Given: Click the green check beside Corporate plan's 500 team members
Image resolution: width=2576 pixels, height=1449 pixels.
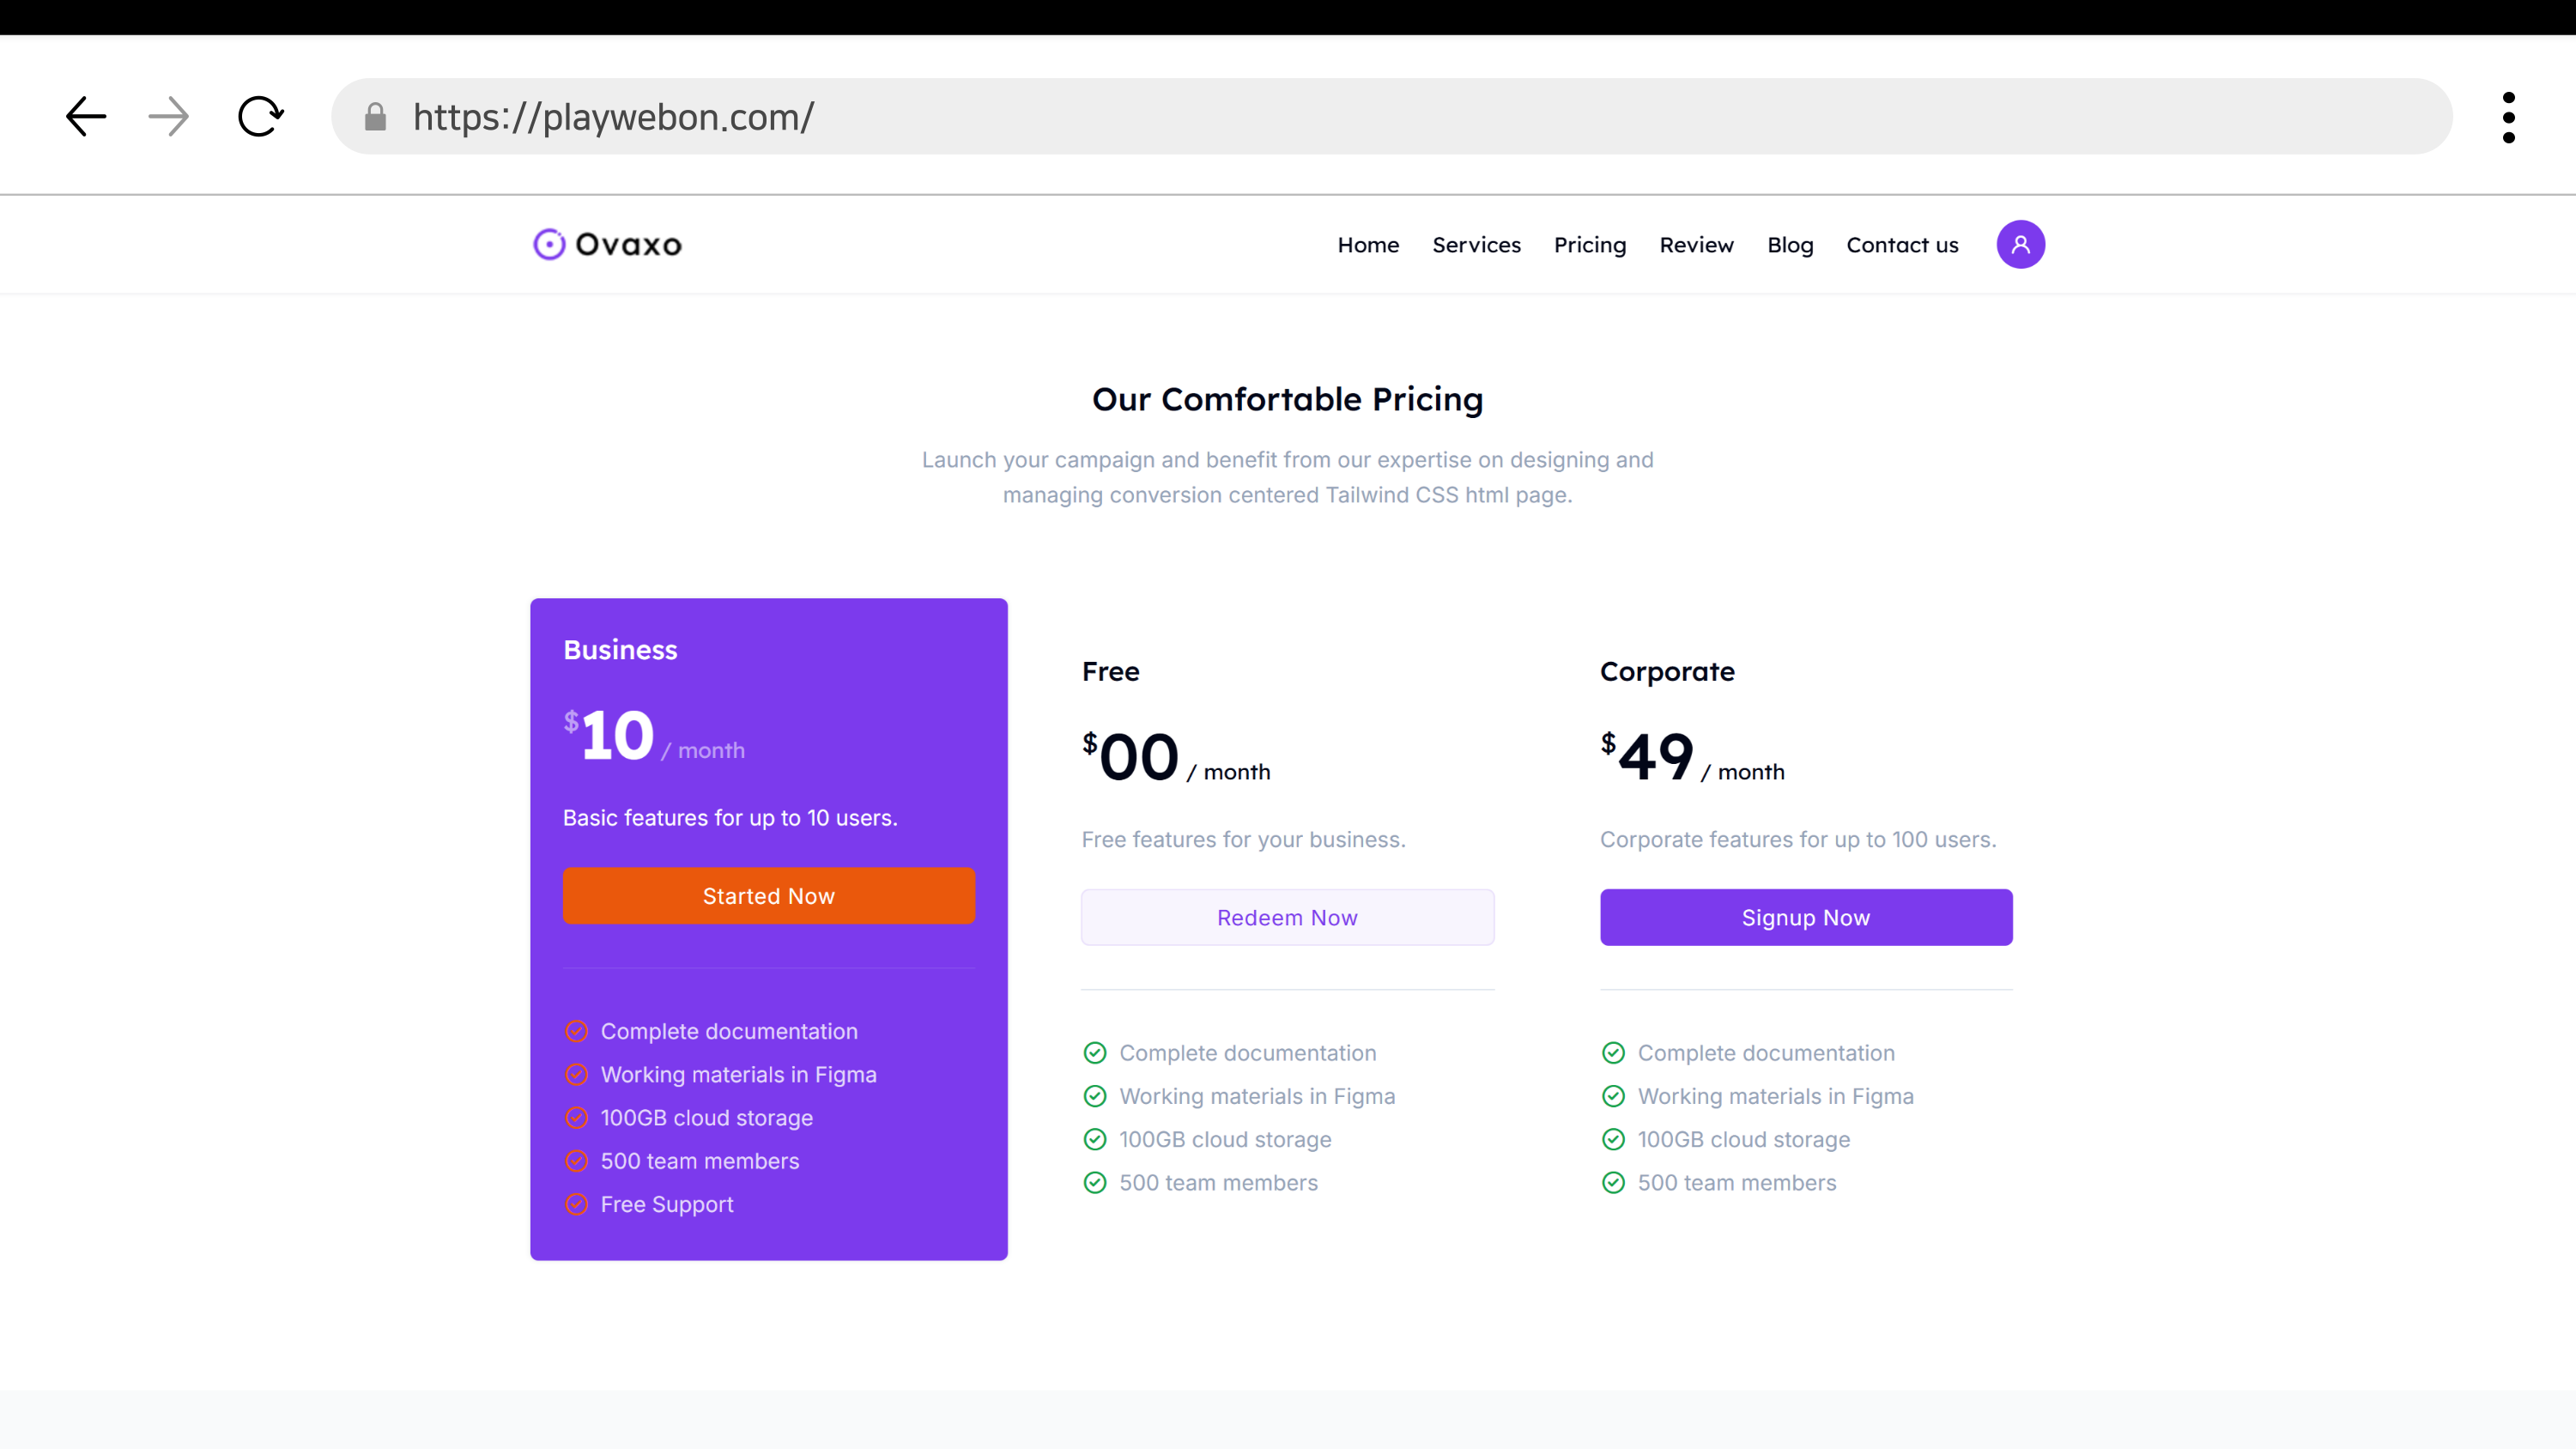Looking at the screenshot, I should tap(1613, 1182).
